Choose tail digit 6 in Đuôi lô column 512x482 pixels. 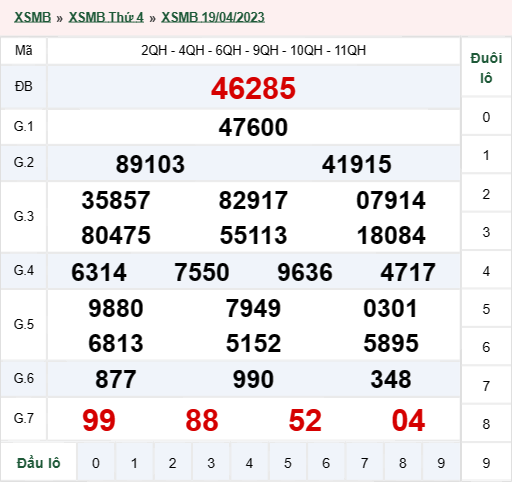click(x=486, y=347)
